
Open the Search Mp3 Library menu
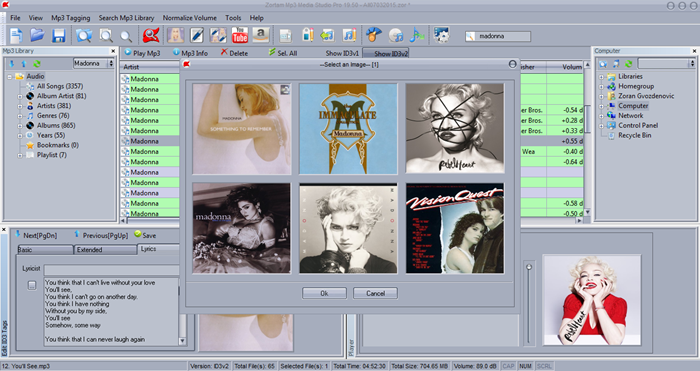(x=126, y=18)
